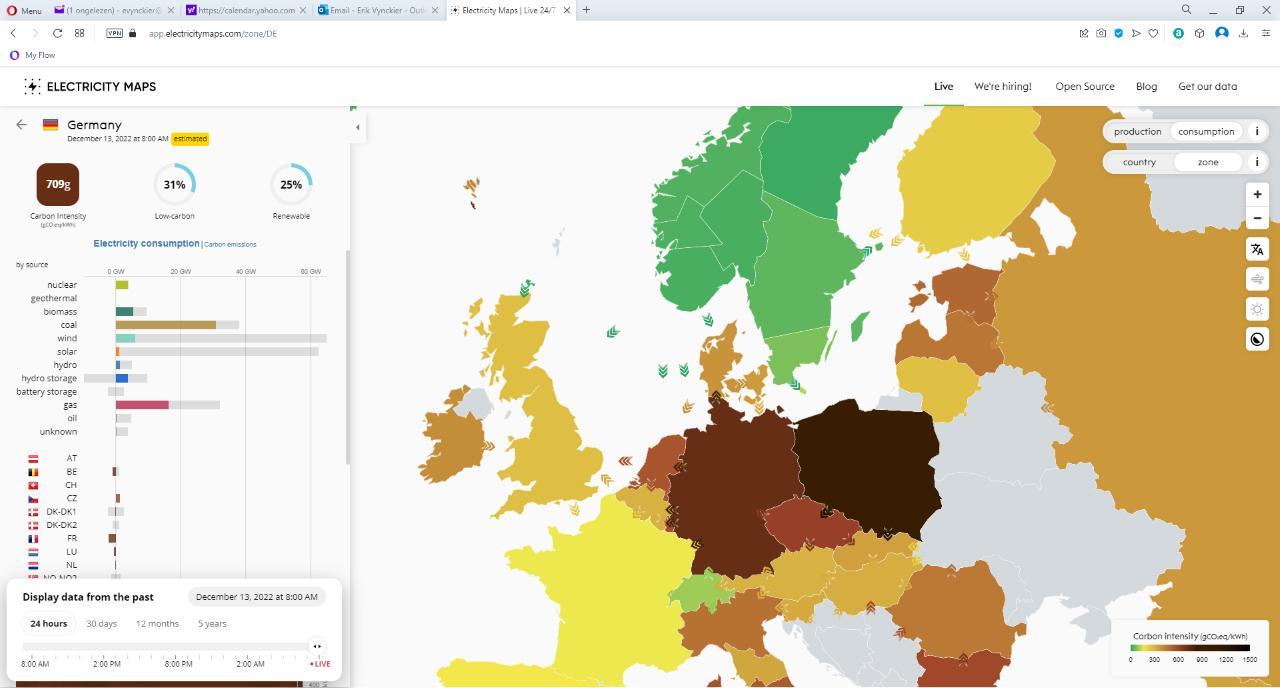Image resolution: width=1280 pixels, height=688 pixels.
Task: Click the 31% low-carbon gauge
Action: click(174, 184)
